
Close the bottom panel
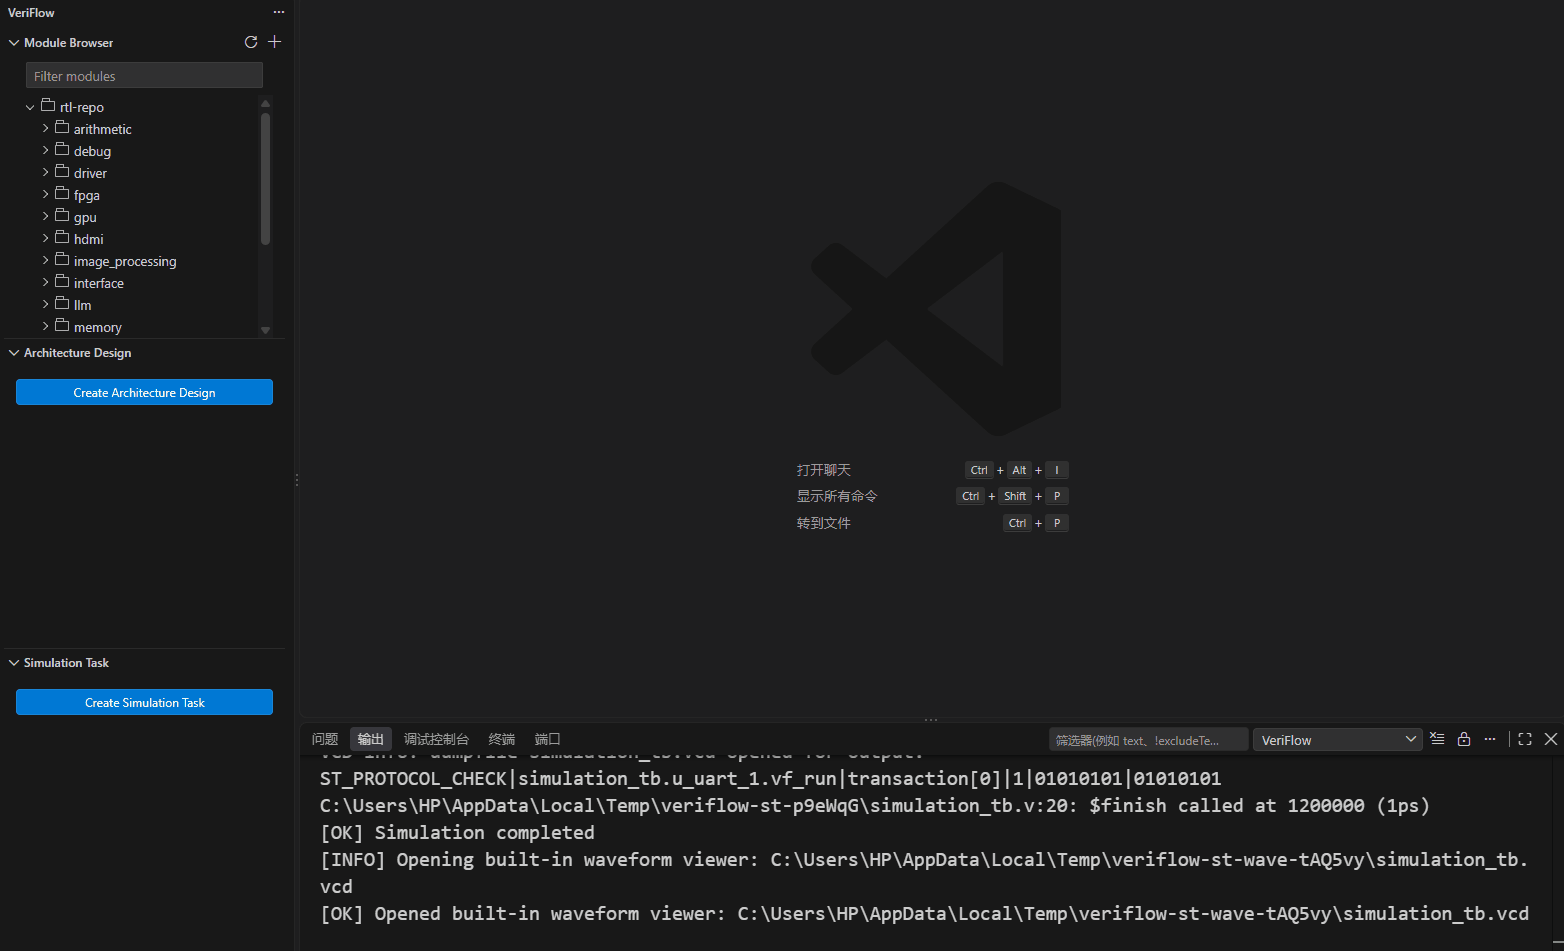[1551, 739]
